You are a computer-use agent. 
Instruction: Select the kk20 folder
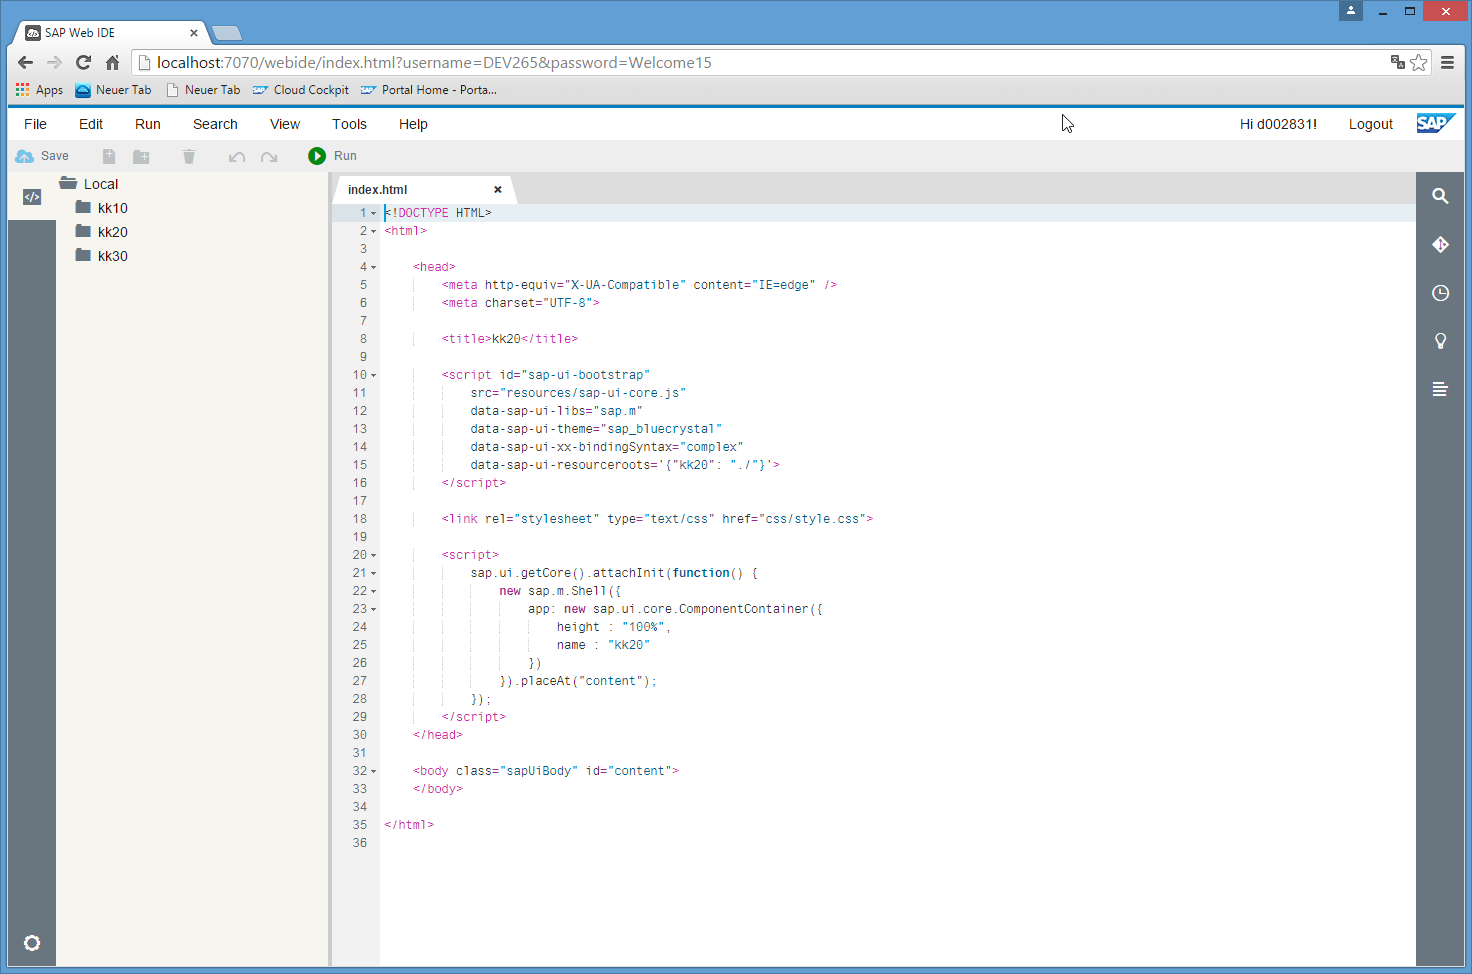tap(113, 232)
